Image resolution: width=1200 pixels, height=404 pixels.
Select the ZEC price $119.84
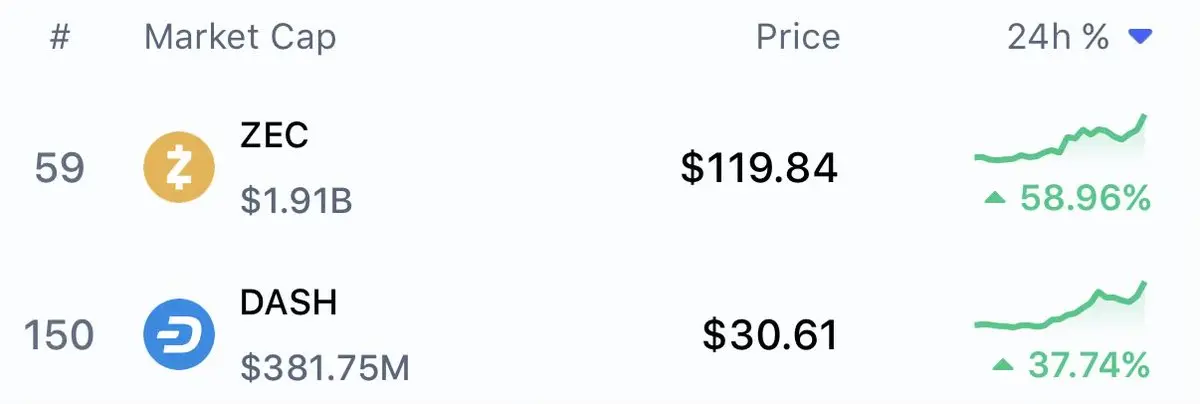[759, 168]
